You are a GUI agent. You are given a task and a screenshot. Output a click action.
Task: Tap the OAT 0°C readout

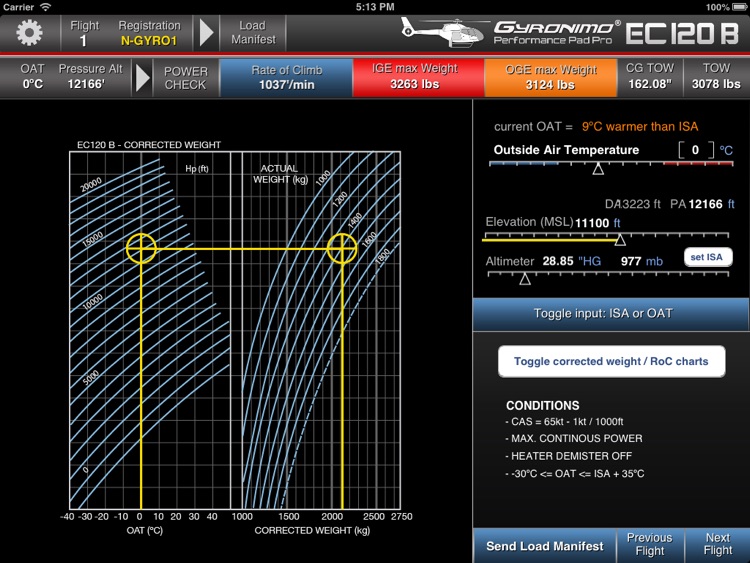[32, 77]
